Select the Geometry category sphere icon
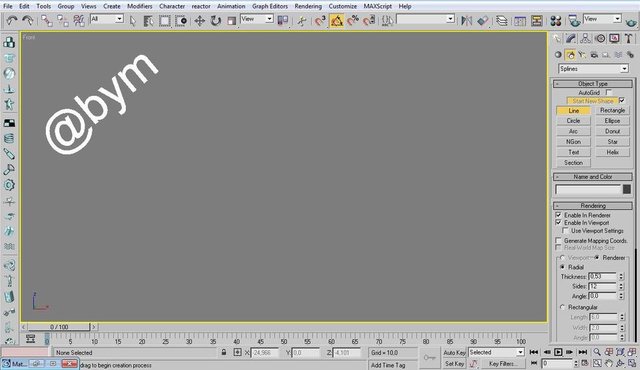The width and height of the screenshot is (640, 370). (558, 55)
